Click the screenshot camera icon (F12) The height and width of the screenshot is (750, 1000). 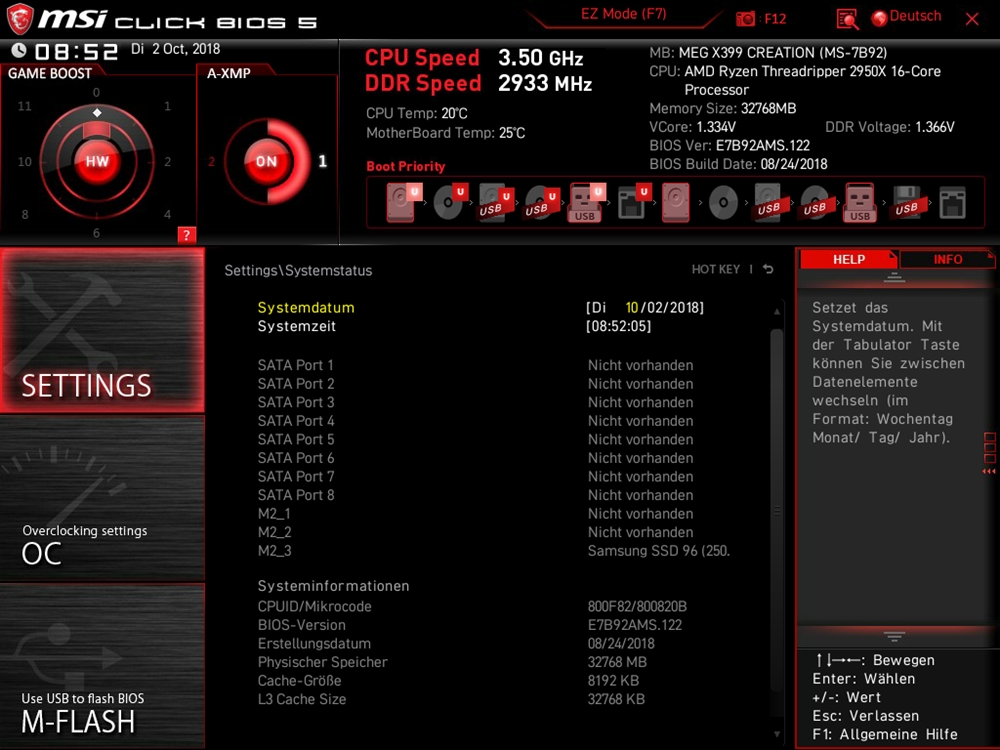coord(745,18)
